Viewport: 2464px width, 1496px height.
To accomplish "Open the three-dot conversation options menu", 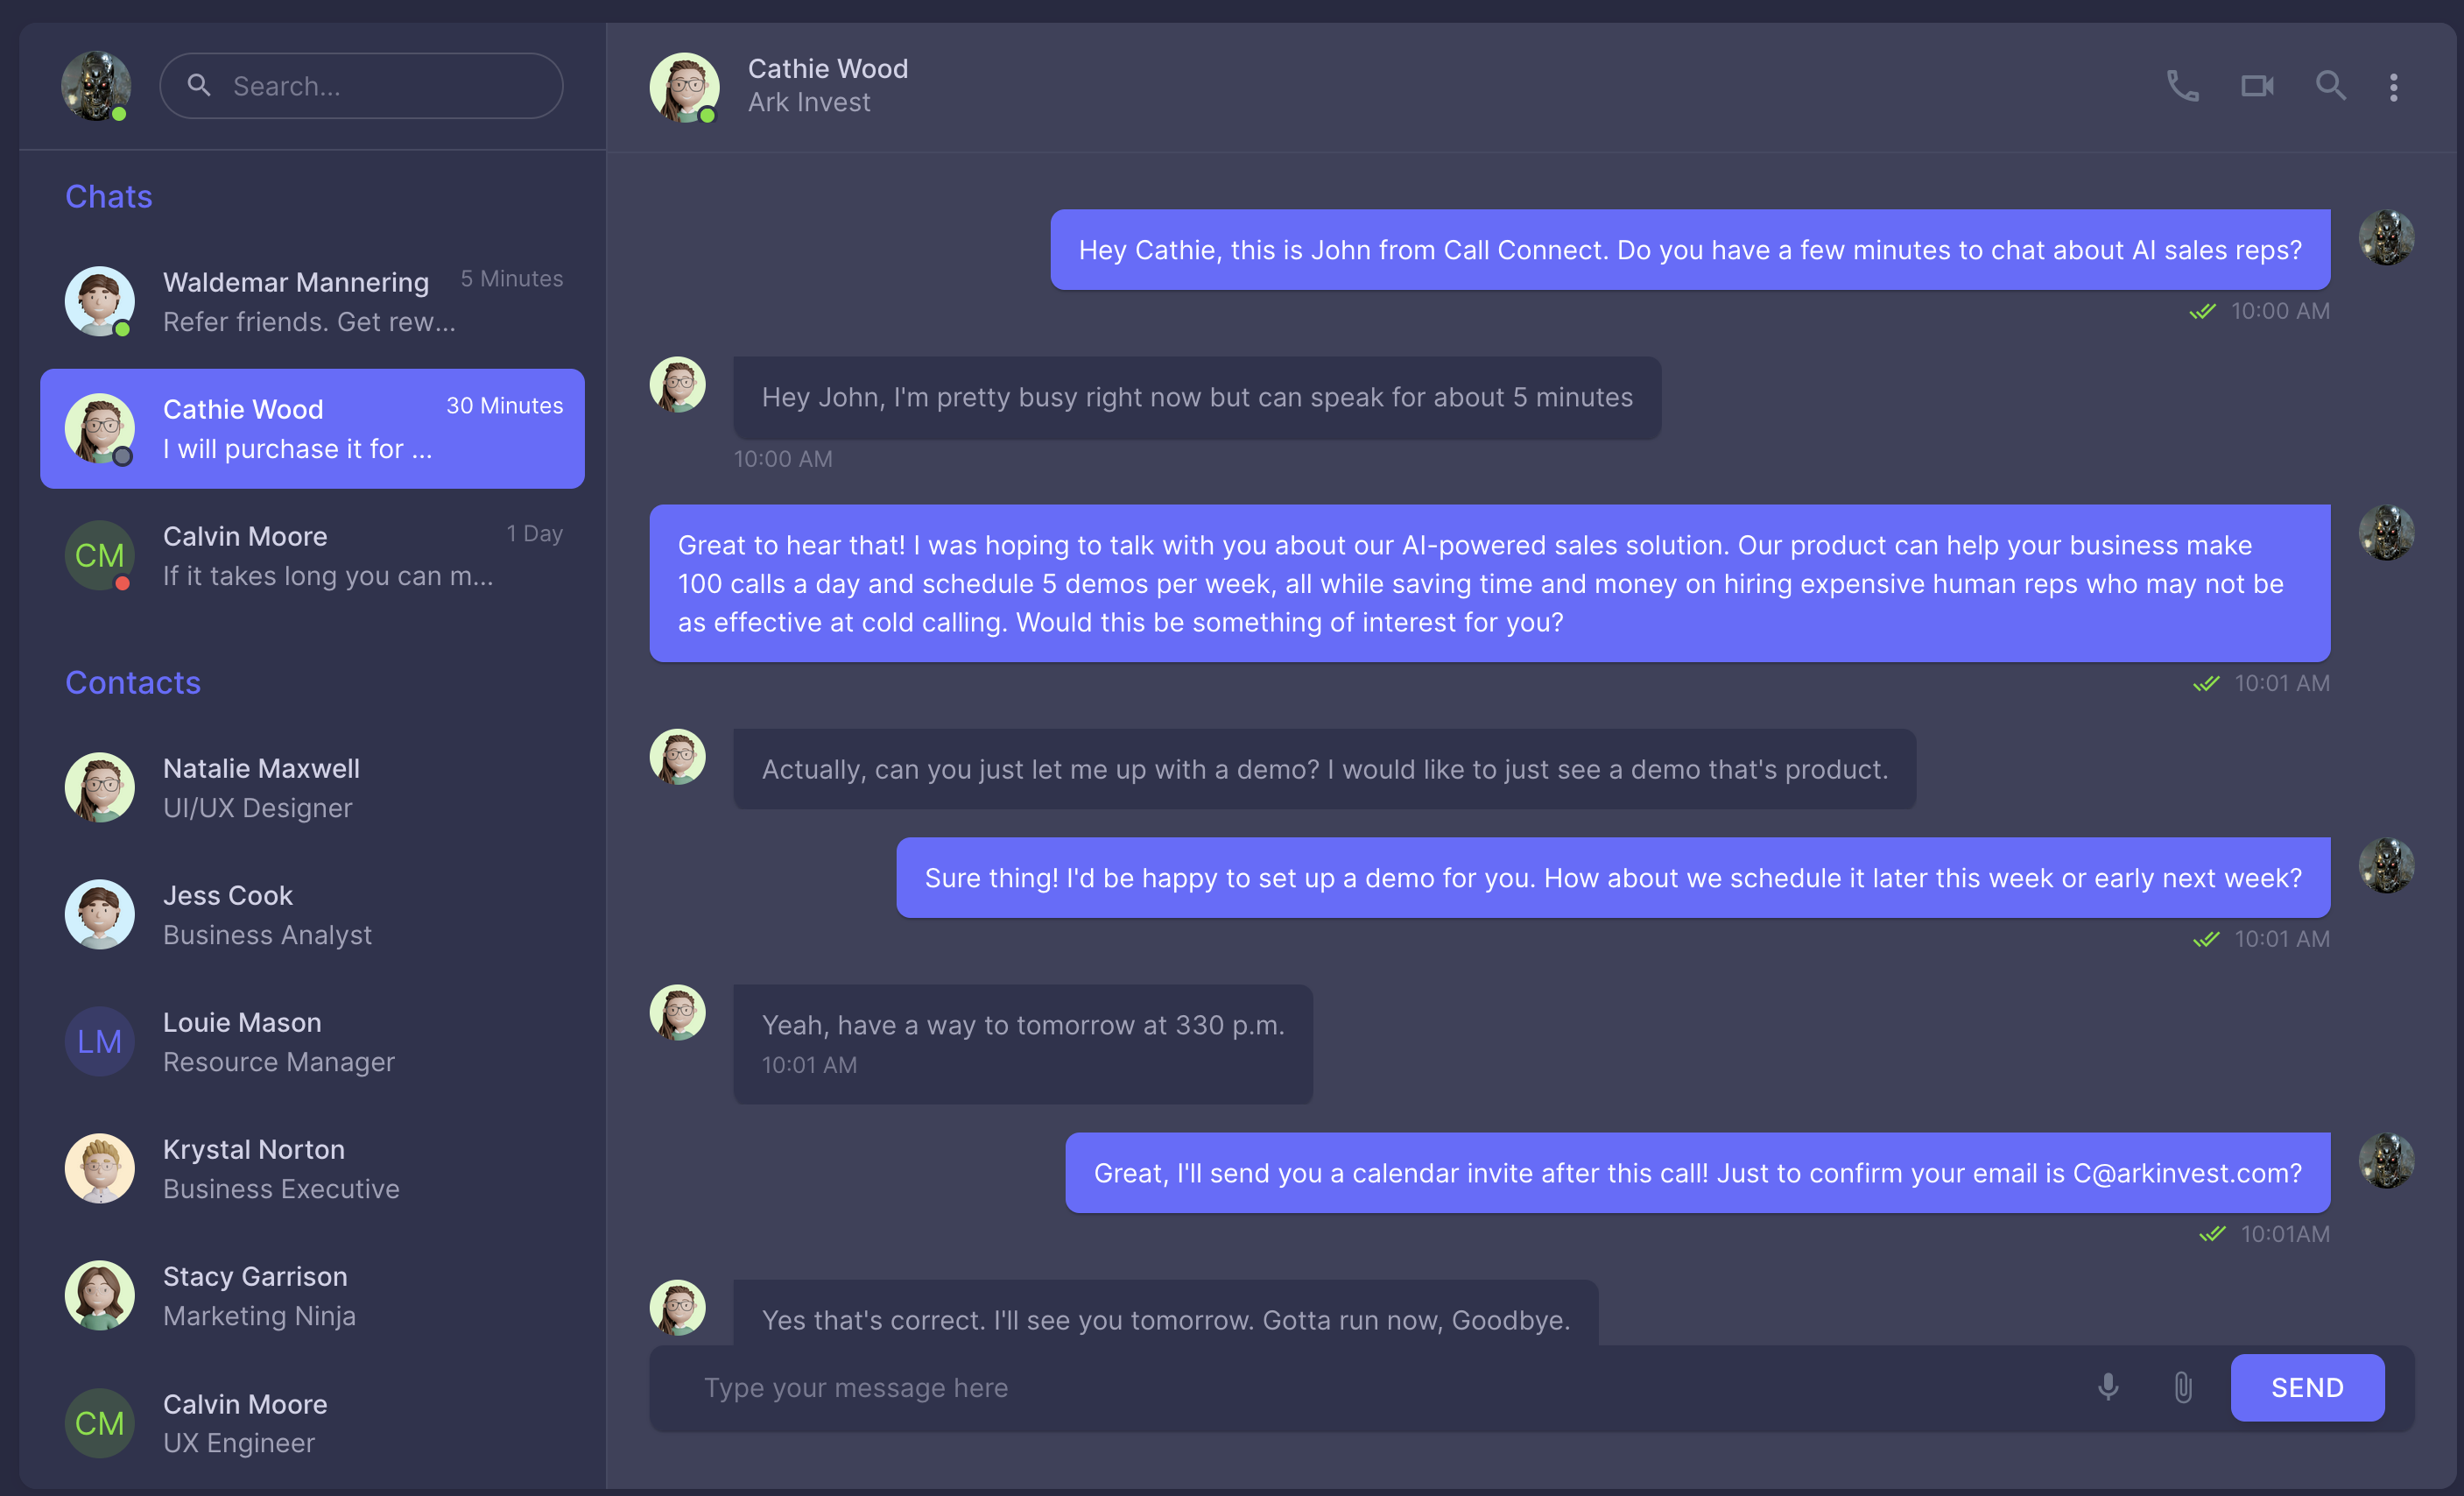I will click(x=2395, y=87).
